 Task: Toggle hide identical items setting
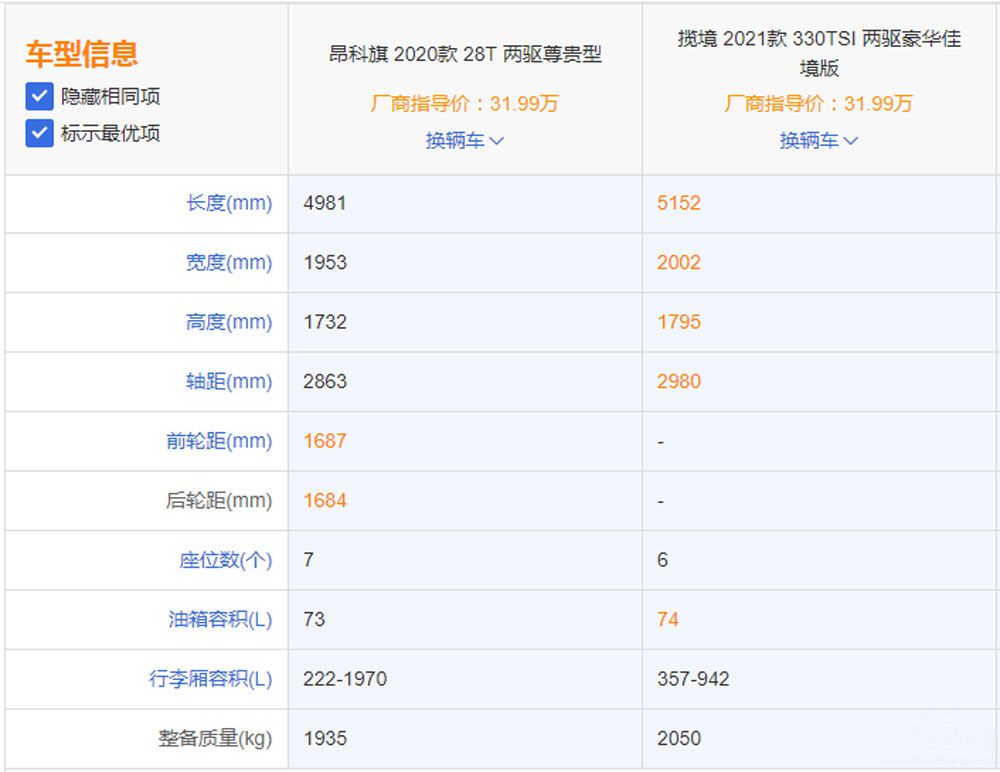point(38,96)
